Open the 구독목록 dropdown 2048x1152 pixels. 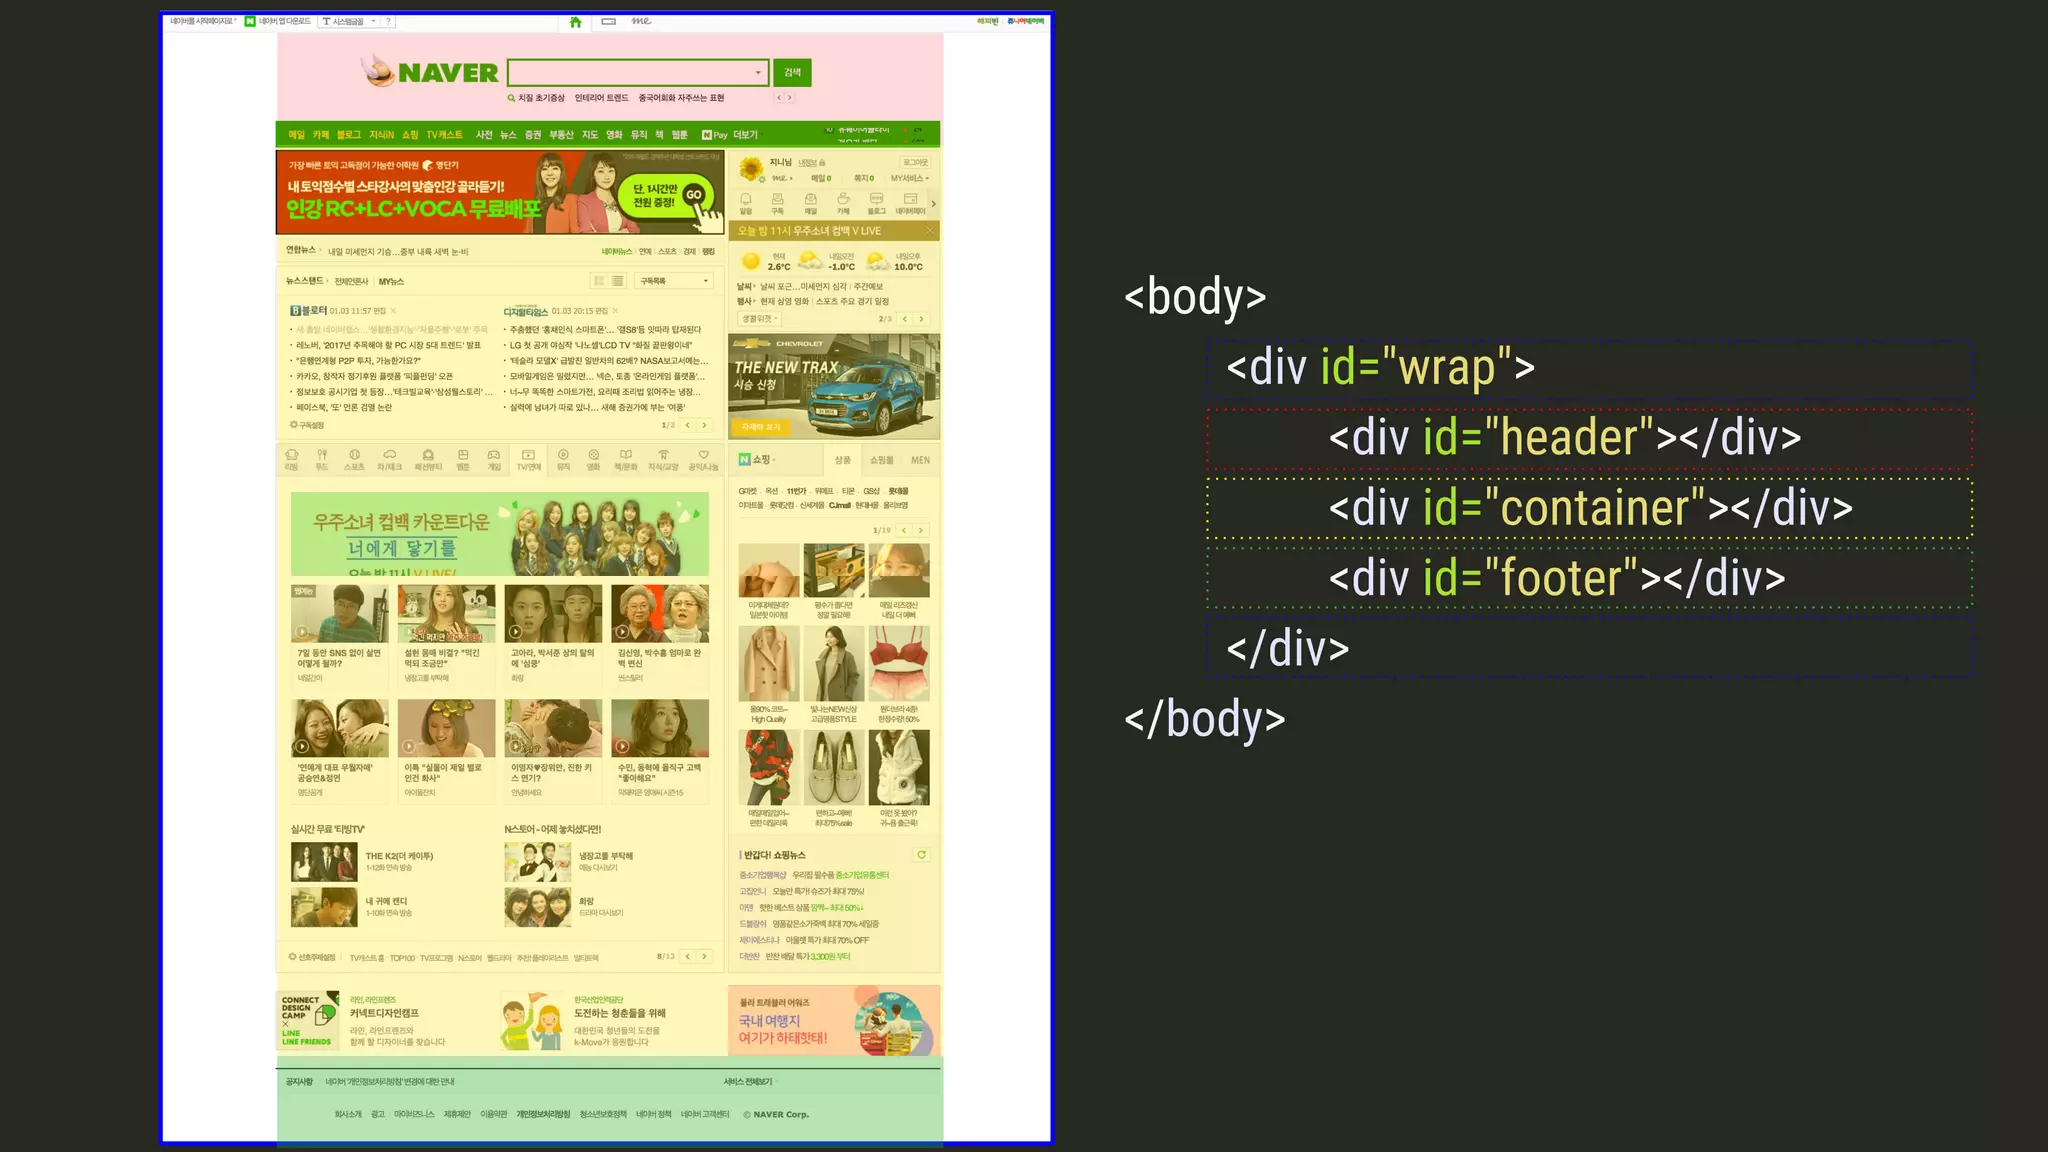point(674,281)
